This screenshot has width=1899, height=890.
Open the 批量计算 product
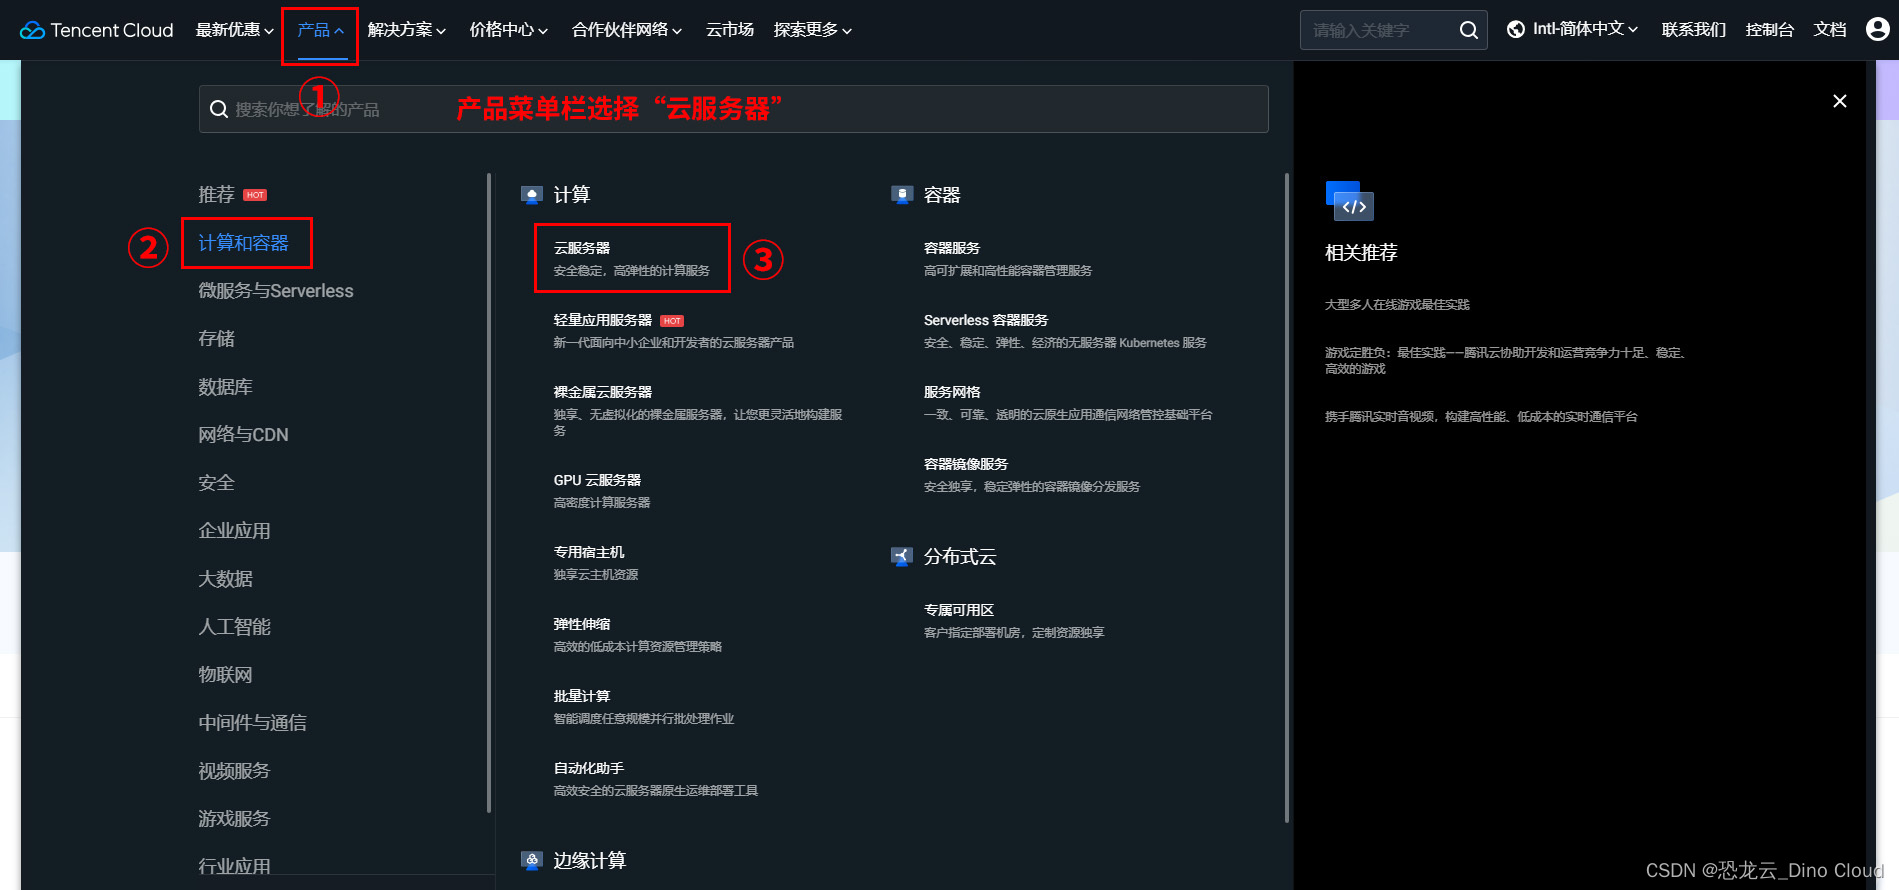tap(582, 696)
